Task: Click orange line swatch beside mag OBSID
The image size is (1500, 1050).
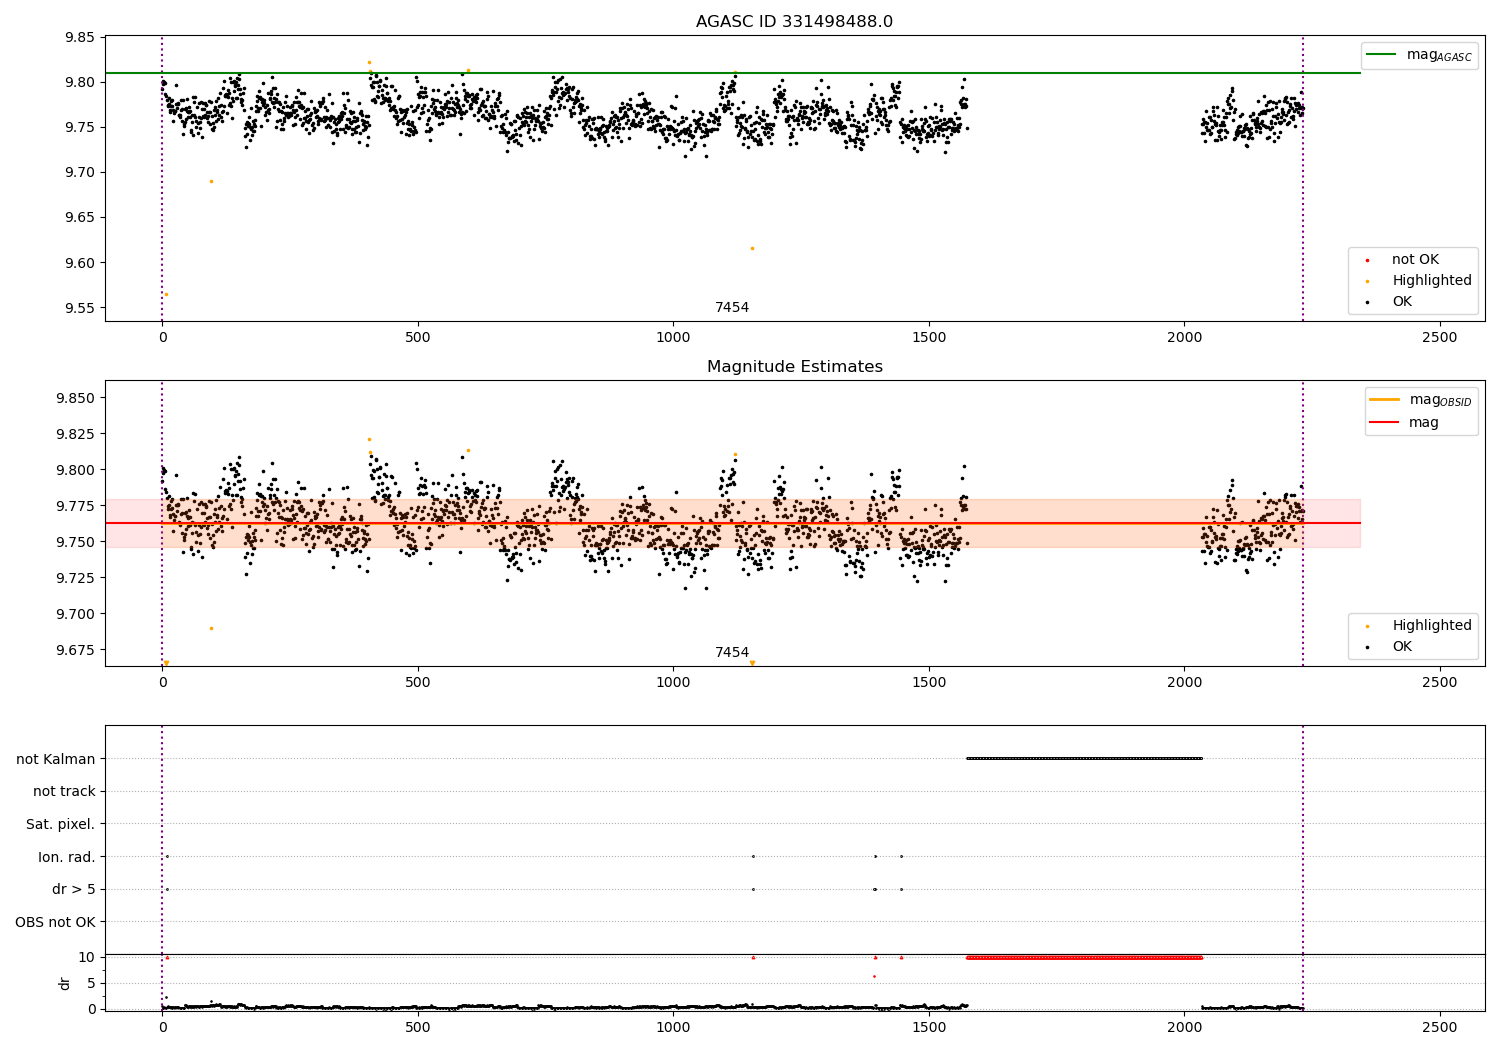Action: (1385, 400)
